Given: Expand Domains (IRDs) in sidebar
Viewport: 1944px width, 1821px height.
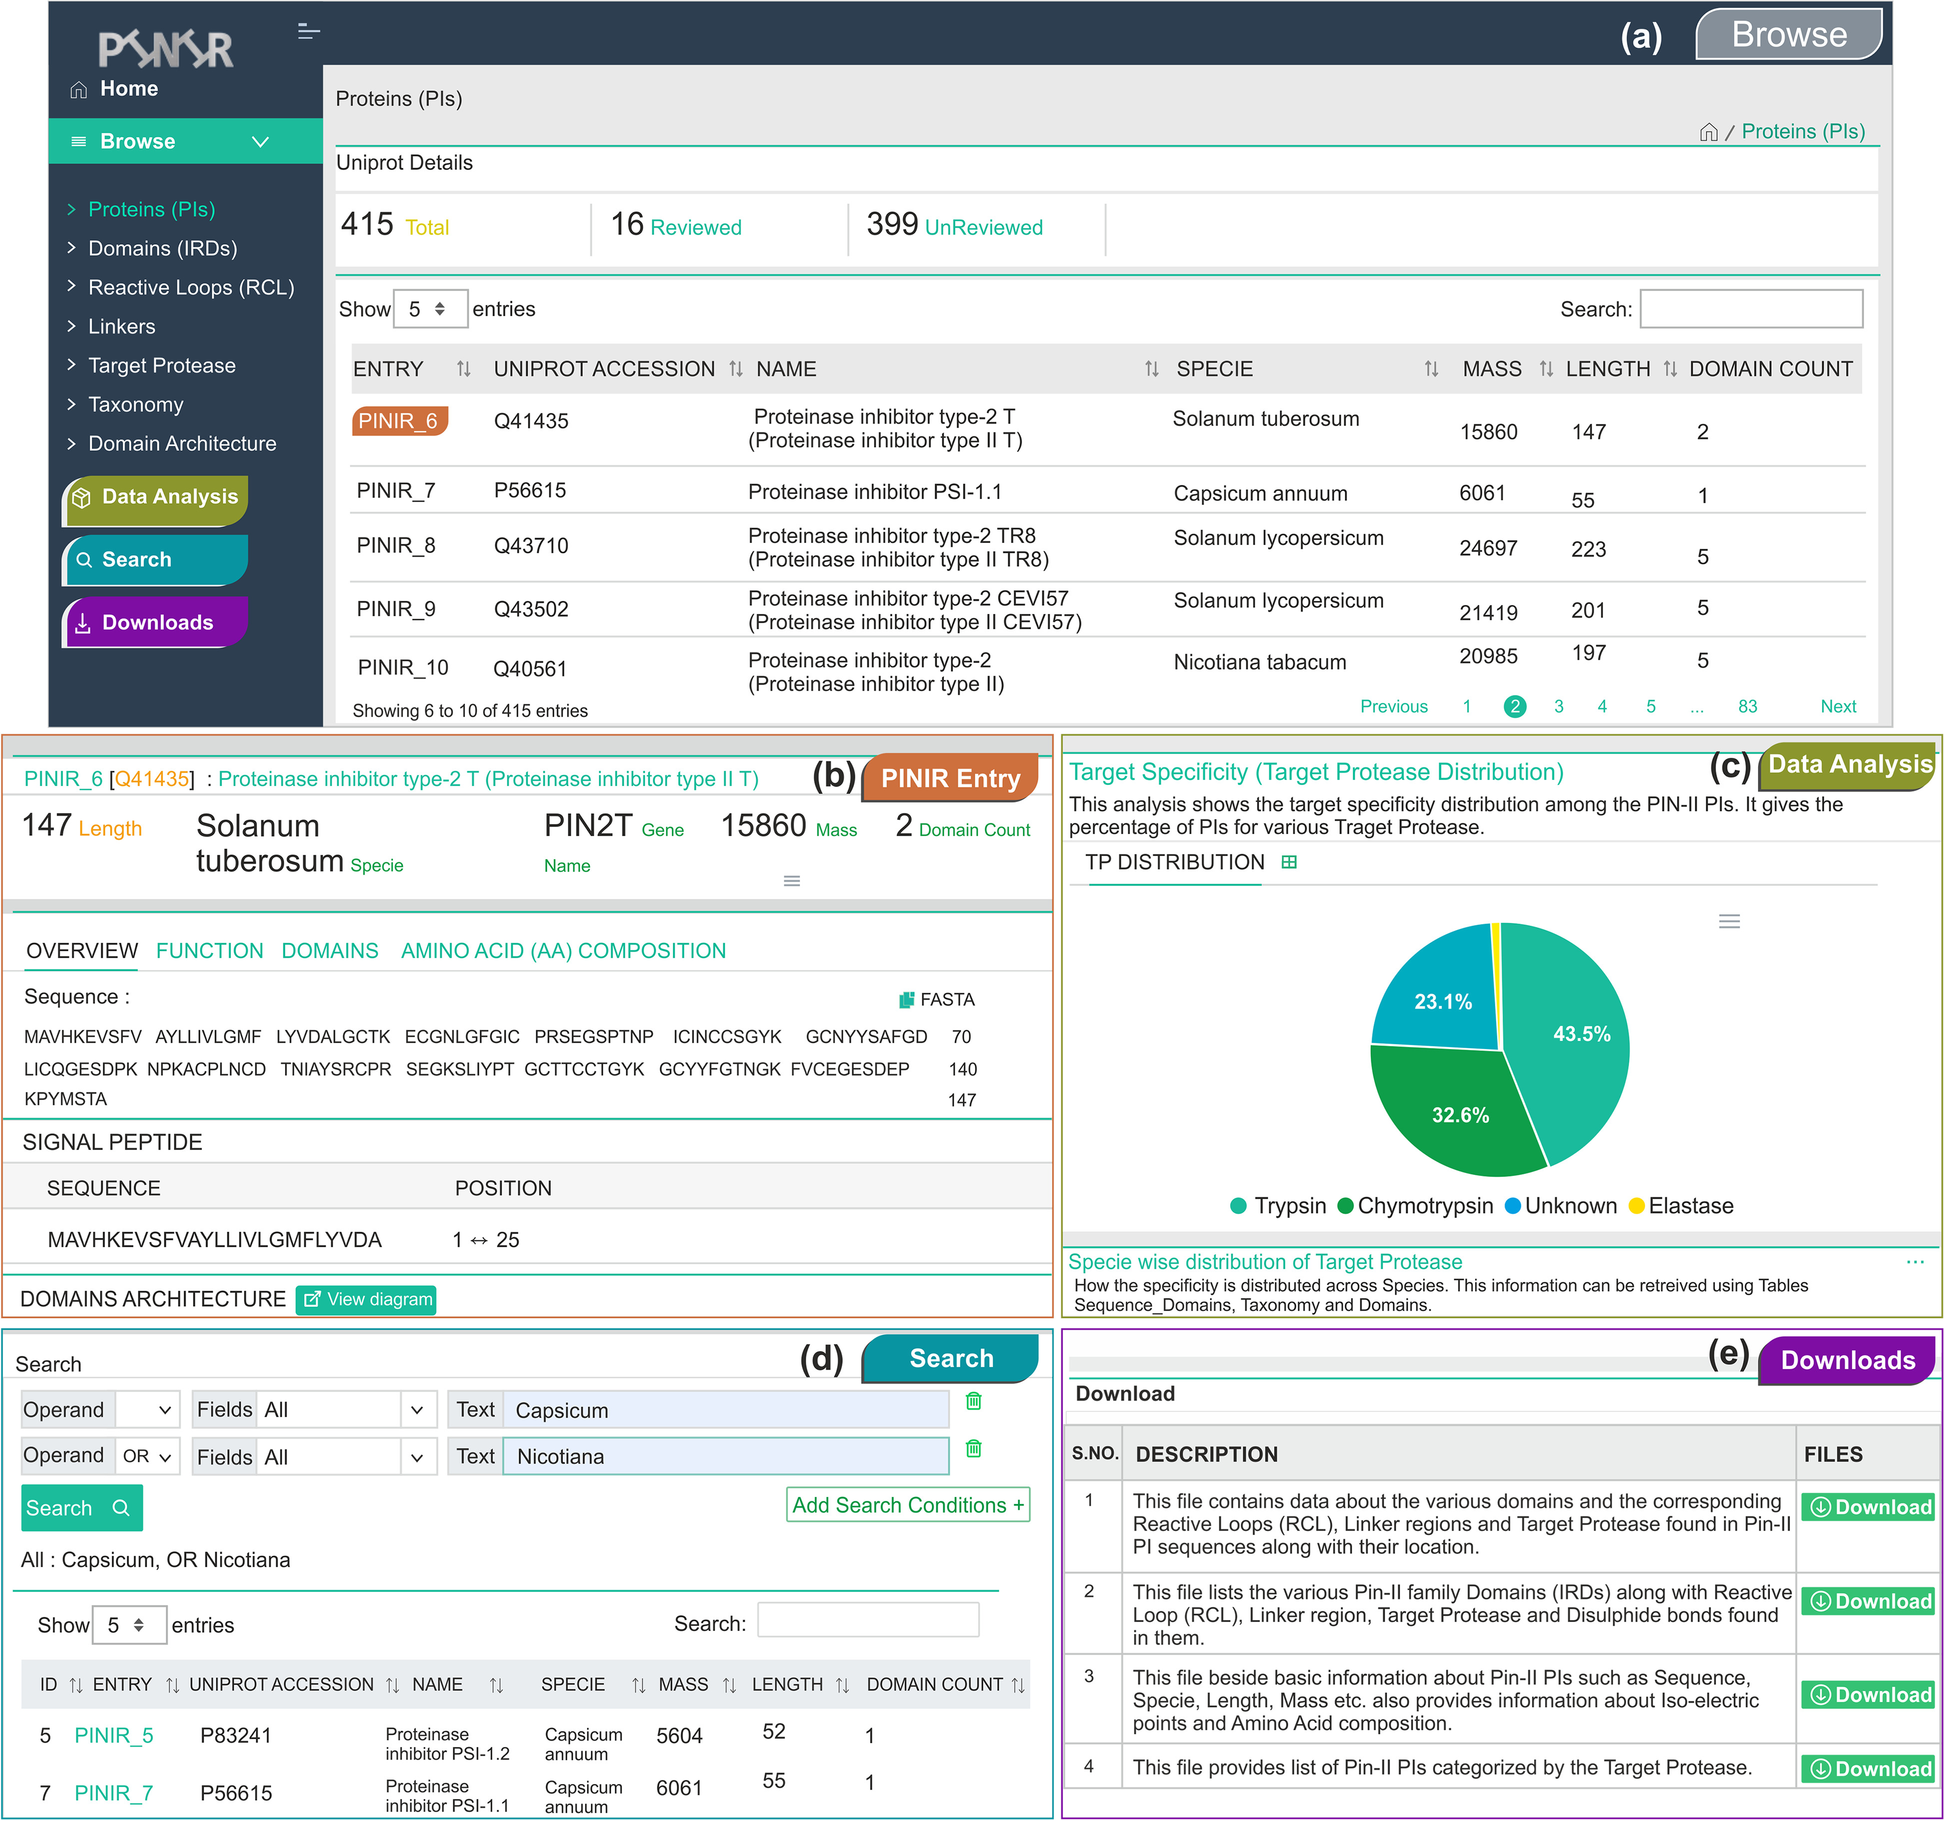Looking at the screenshot, I should click(x=162, y=248).
